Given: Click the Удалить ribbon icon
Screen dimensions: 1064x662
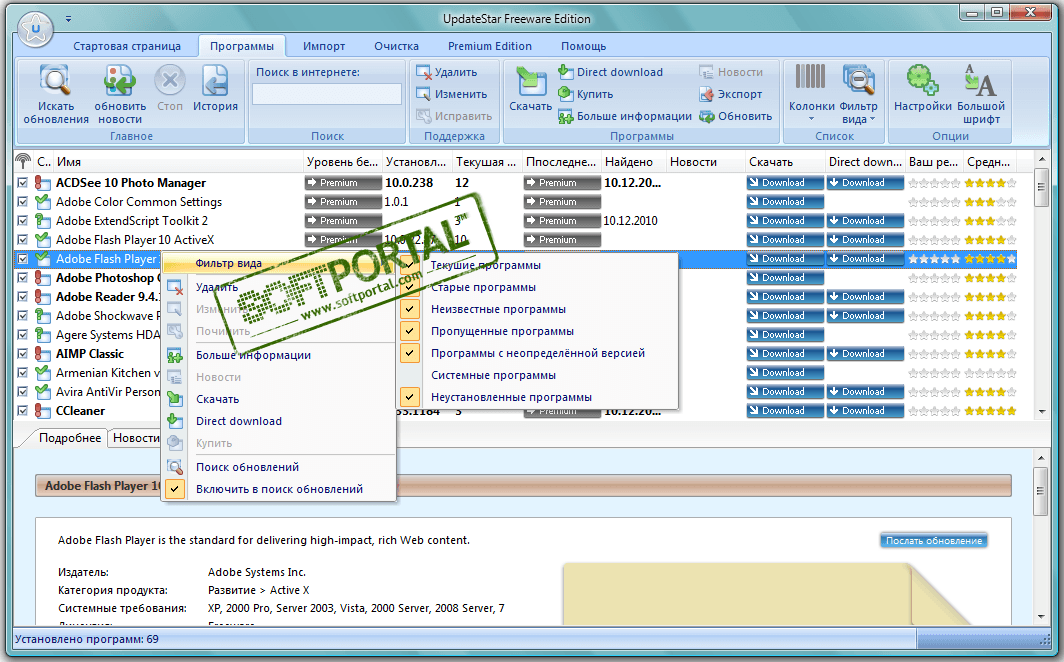Looking at the screenshot, I should pyautogui.click(x=423, y=72).
